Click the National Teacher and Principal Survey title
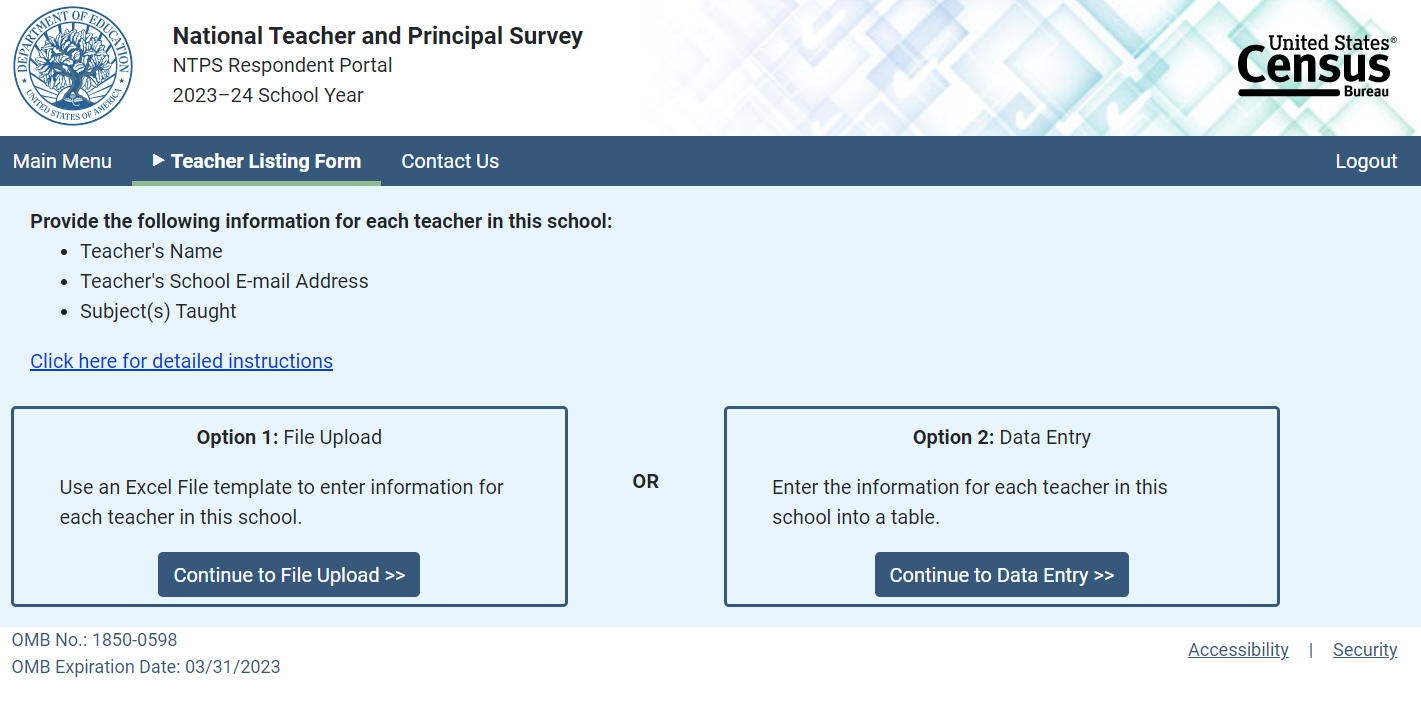This screenshot has height=701, width=1421. [377, 36]
